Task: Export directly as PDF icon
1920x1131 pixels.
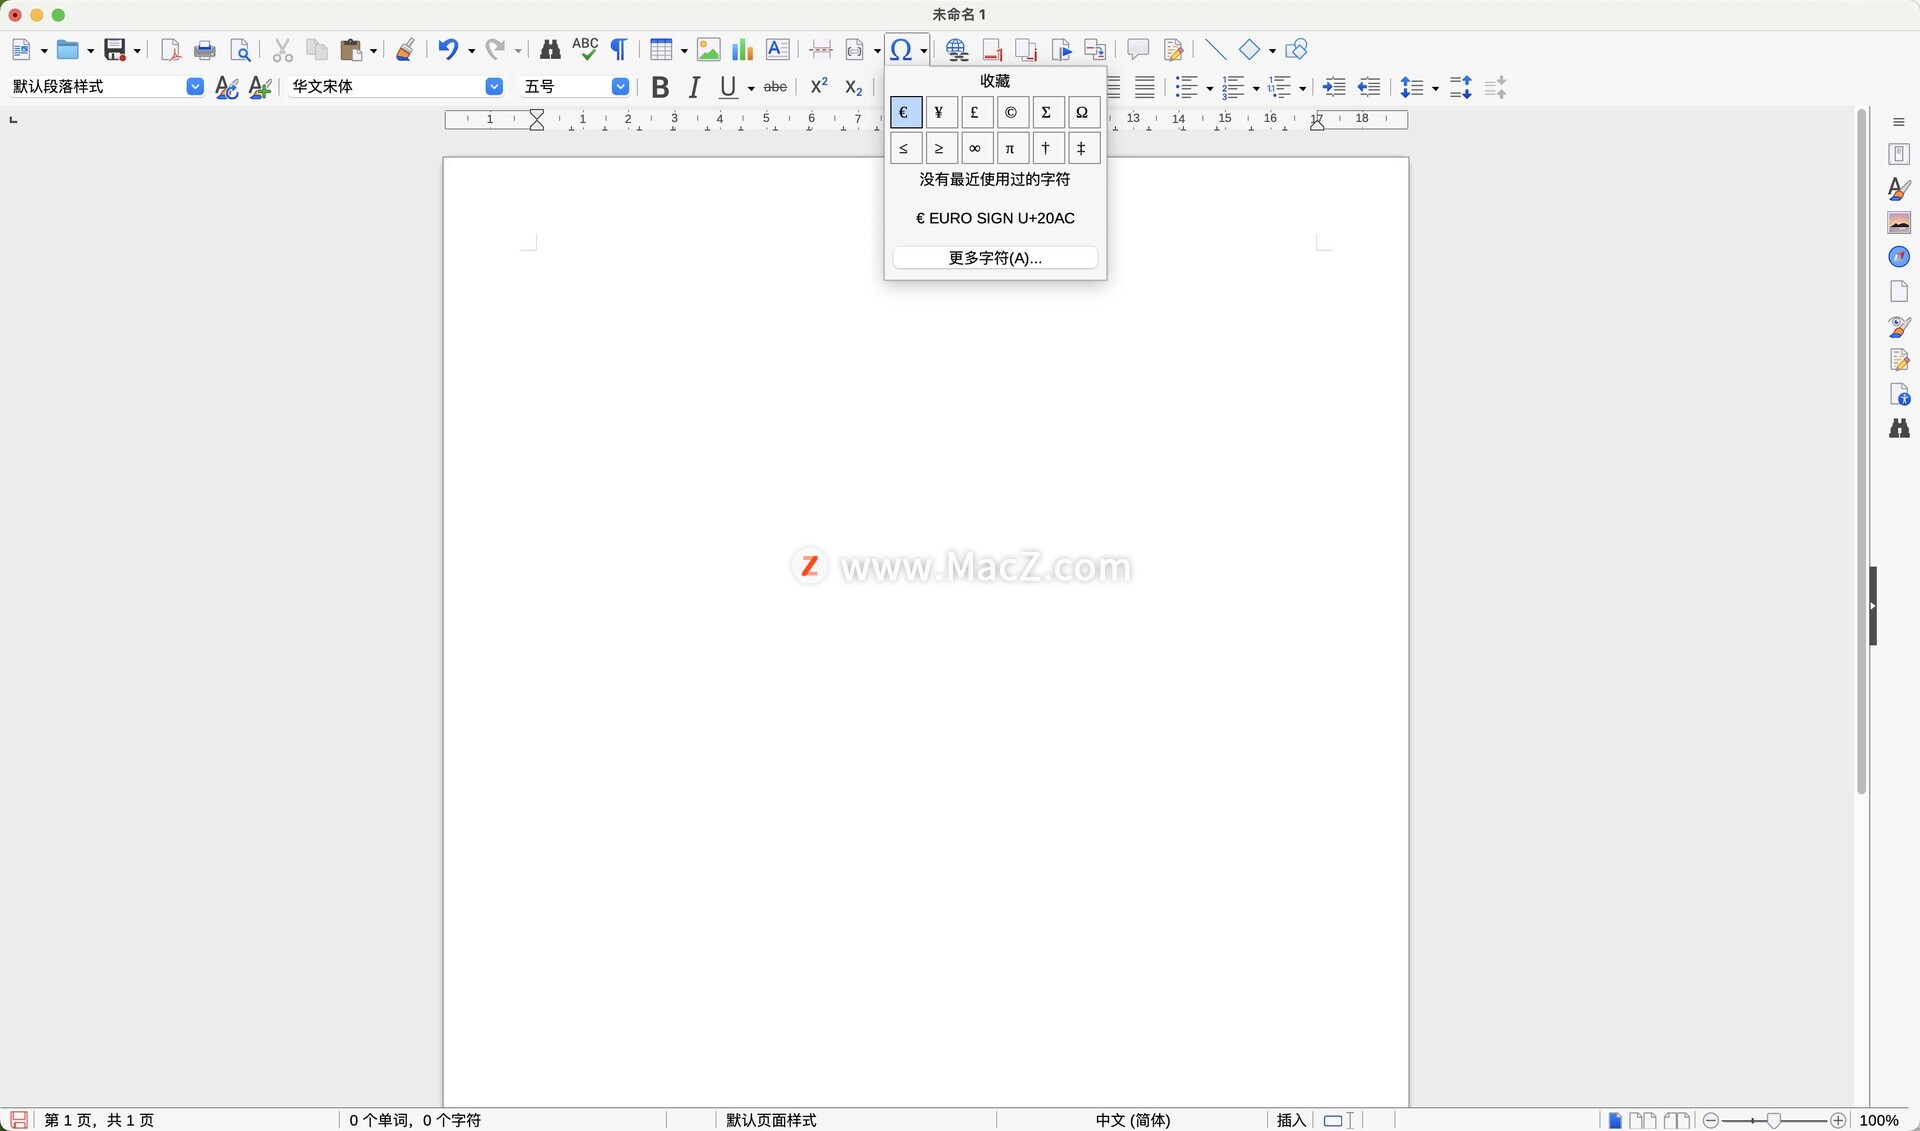Action: point(171,50)
